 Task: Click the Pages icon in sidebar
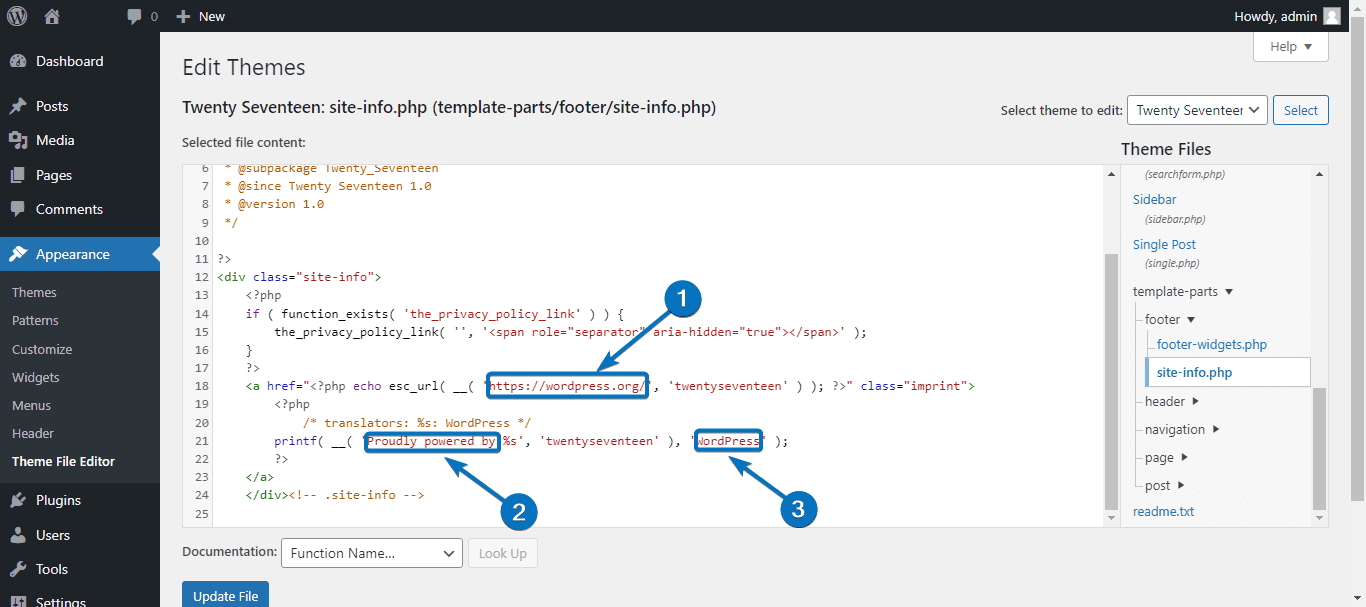click(x=18, y=175)
